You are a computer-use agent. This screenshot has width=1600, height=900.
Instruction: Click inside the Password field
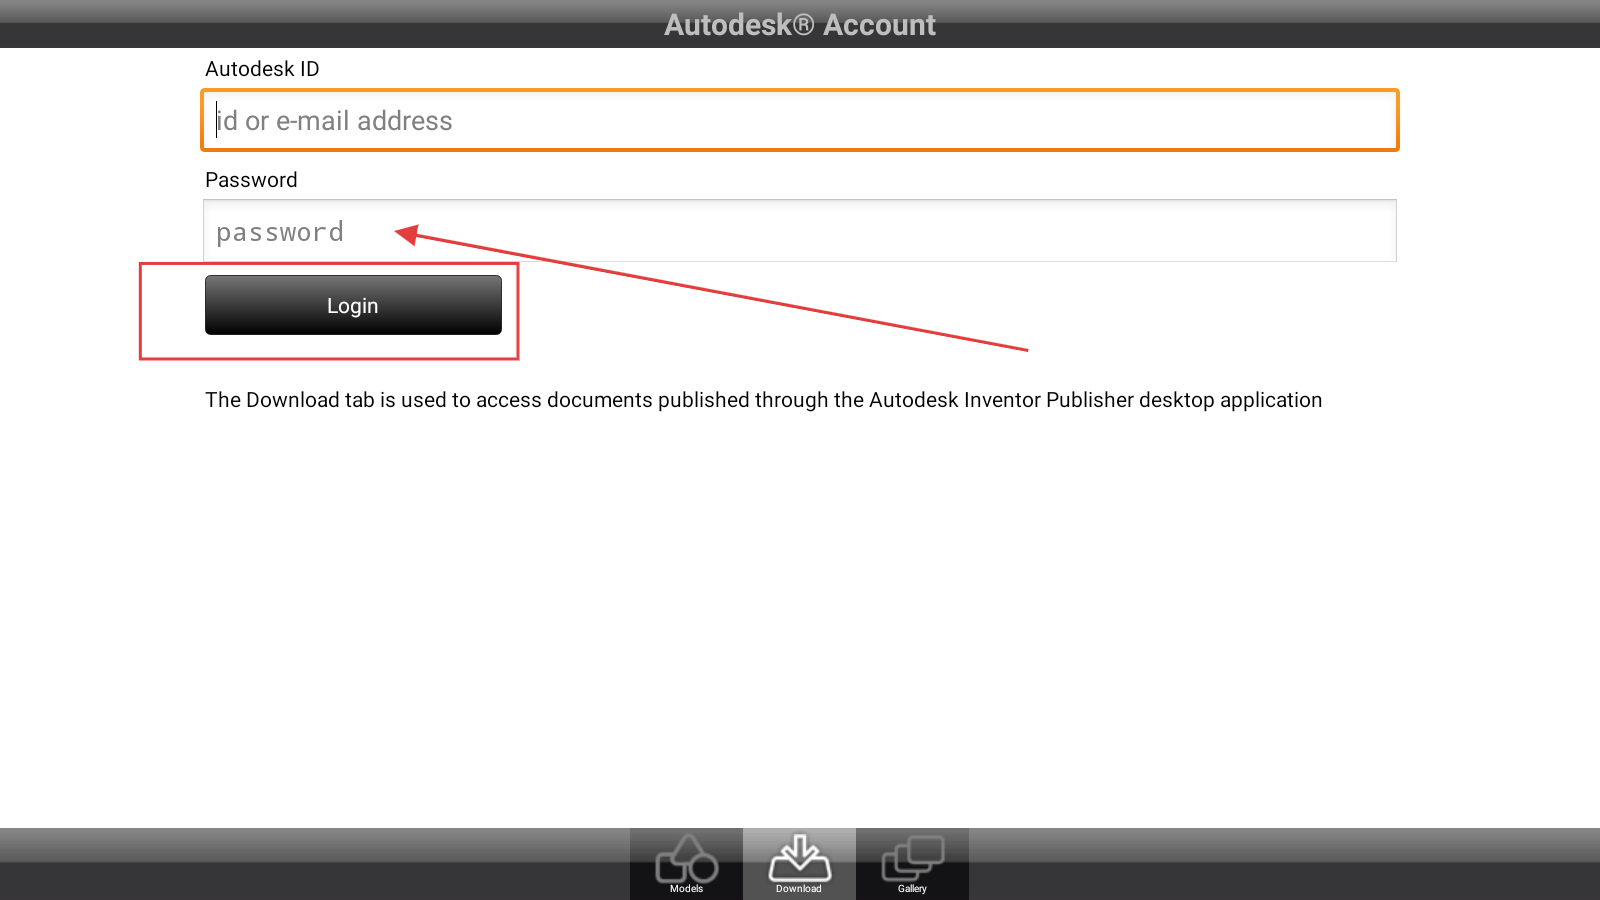coord(800,232)
